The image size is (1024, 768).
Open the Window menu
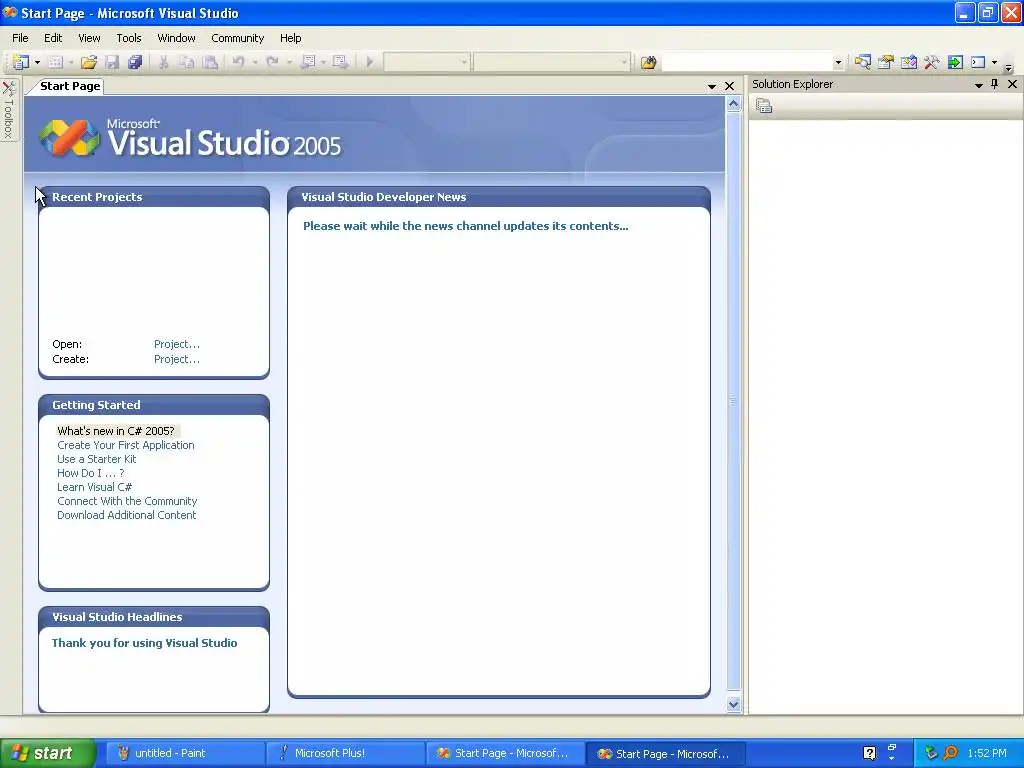tap(176, 38)
